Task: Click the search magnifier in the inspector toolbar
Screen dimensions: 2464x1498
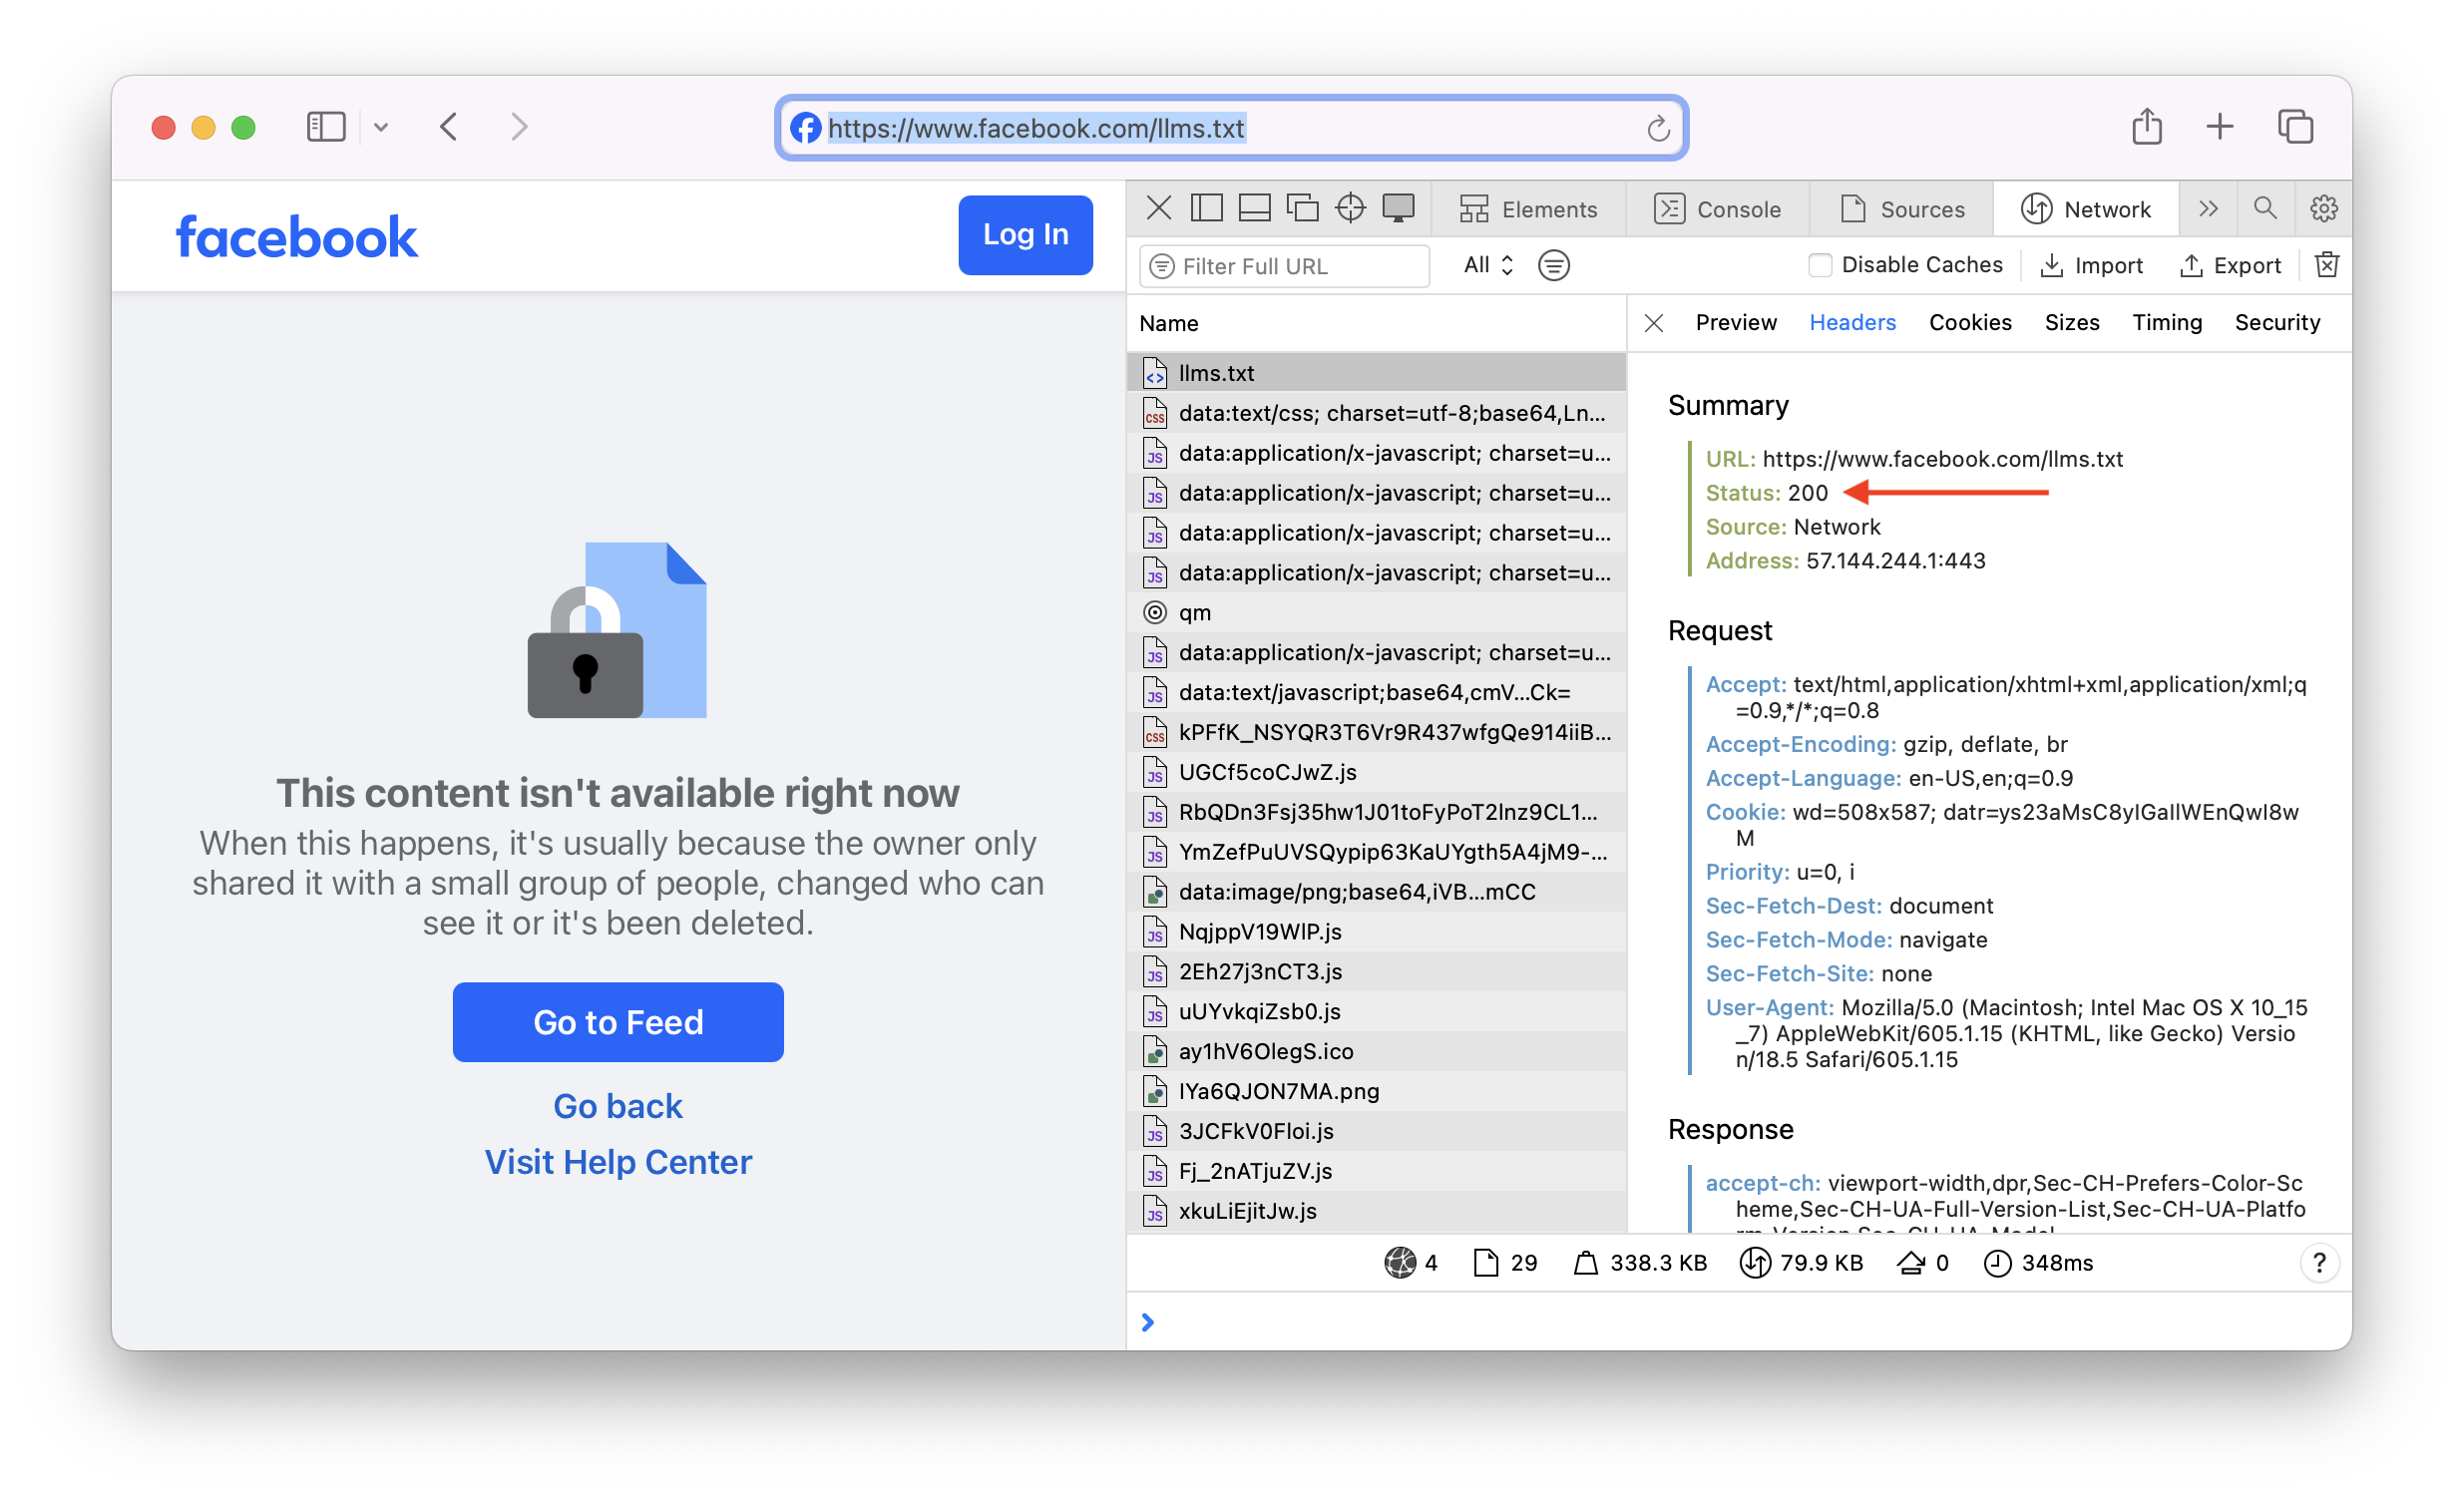Action: (2265, 208)
